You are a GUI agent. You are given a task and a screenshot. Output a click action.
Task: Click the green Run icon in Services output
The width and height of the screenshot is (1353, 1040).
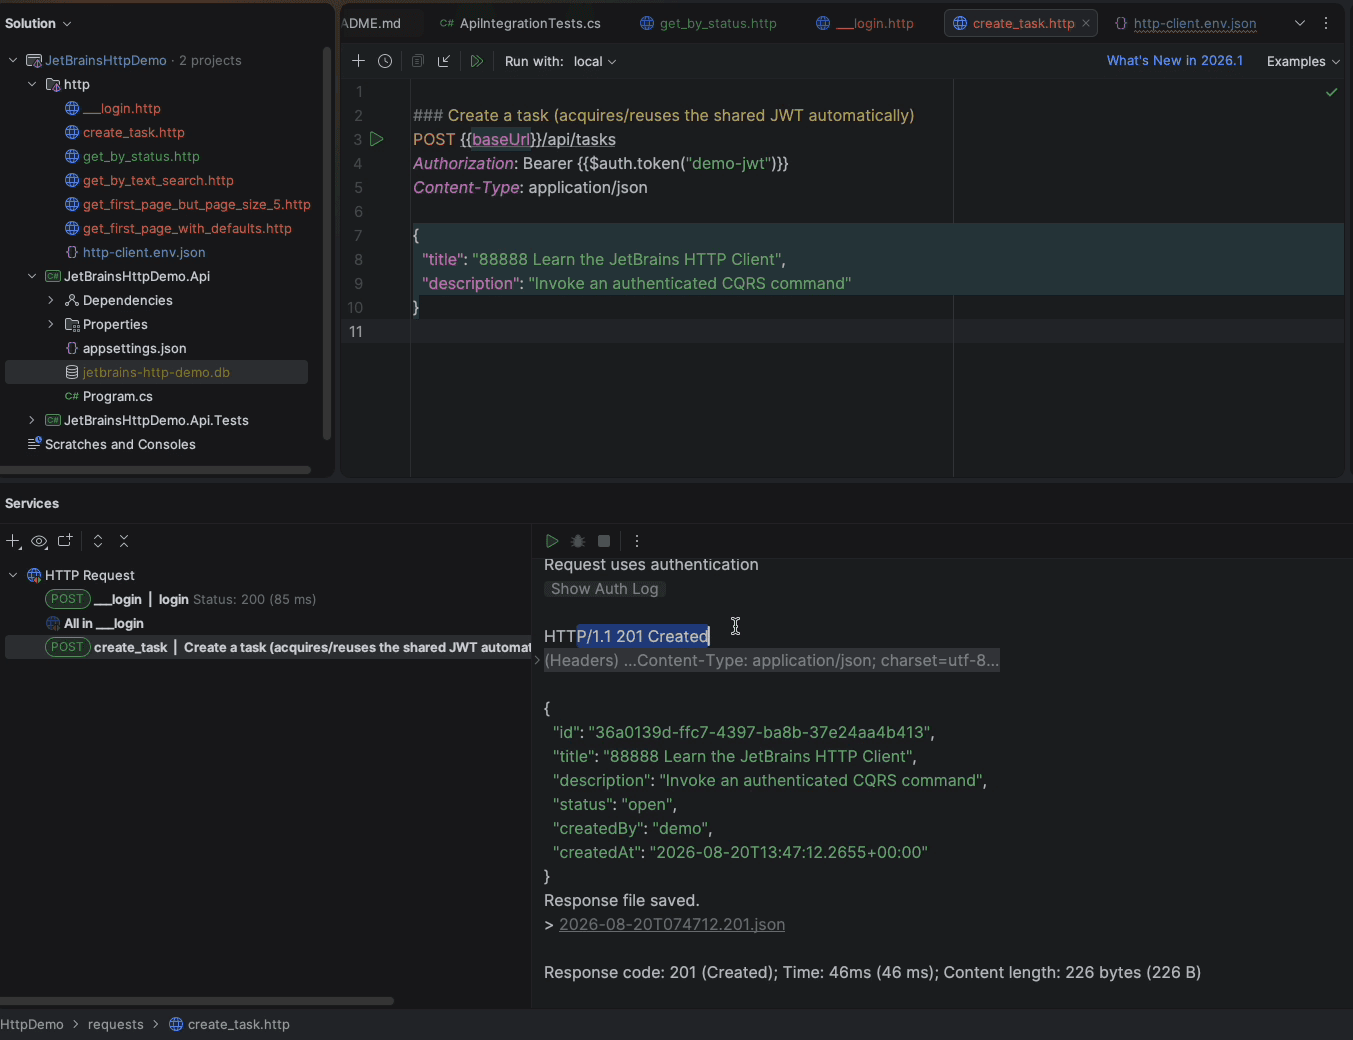click(x=552, y=541)
